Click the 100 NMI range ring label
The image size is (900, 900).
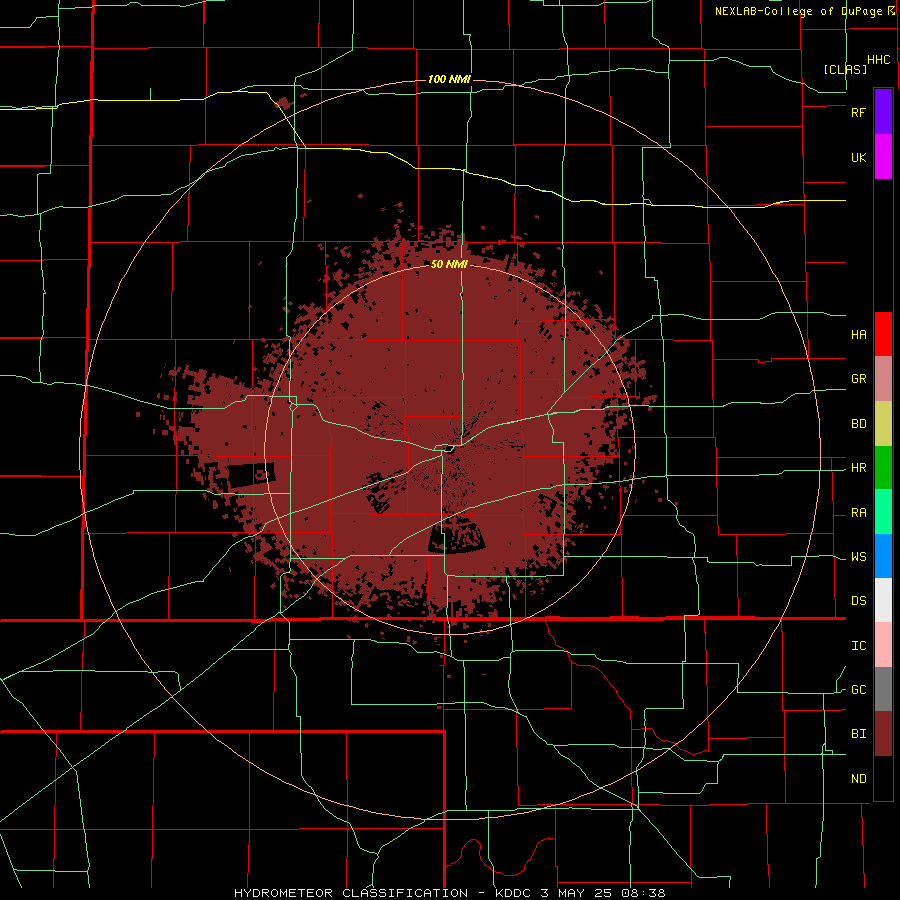pyautogui.click(x=449, y=79)
